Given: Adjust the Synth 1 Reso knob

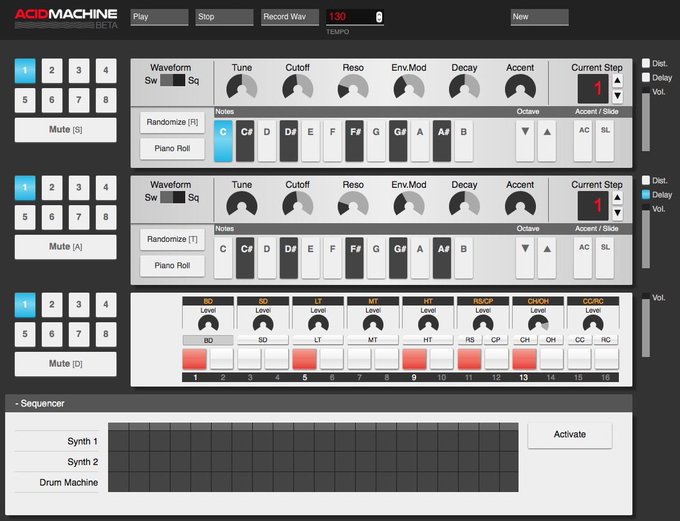Looking at the screenshot, I should [353, 86].
